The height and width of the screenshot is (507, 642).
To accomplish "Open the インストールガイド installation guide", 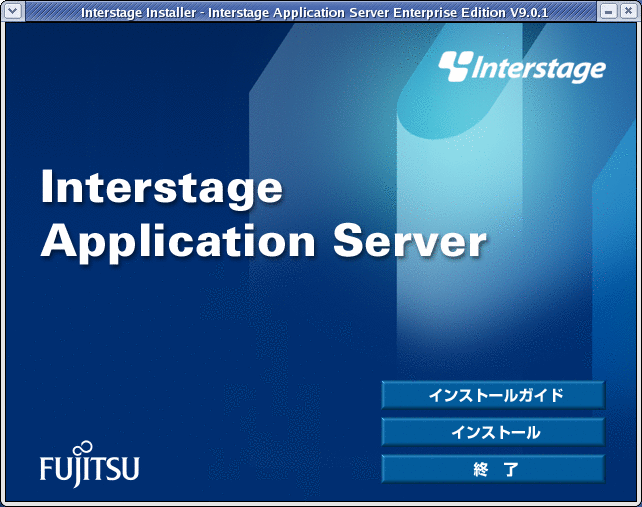I will (x=493, y=395).
